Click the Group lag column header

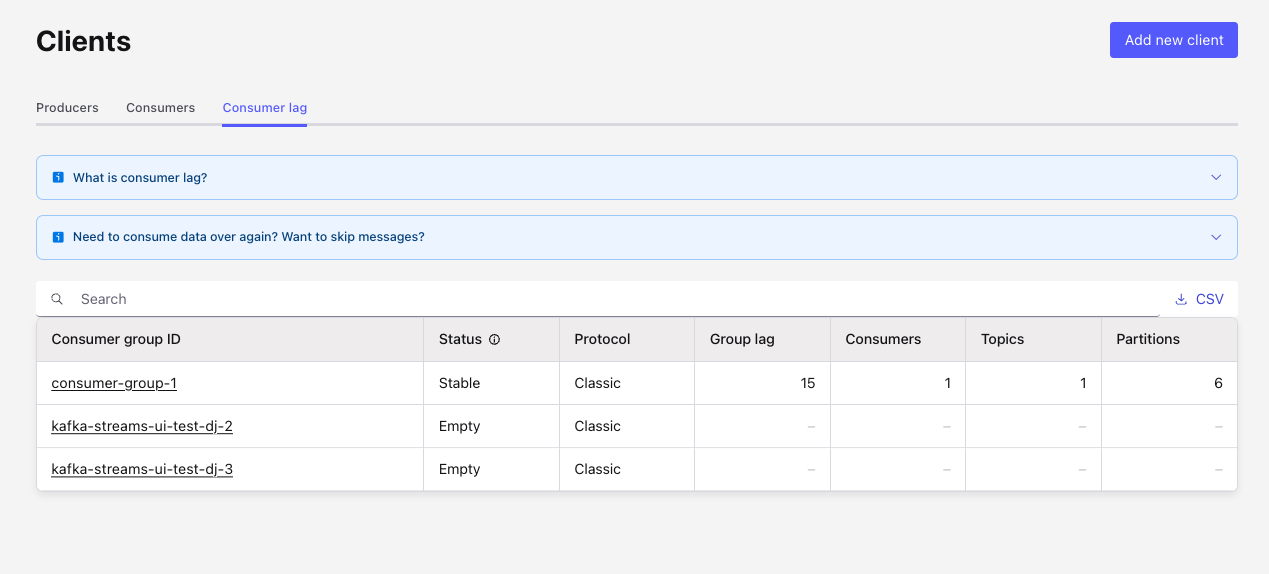(x=742, y=339)
